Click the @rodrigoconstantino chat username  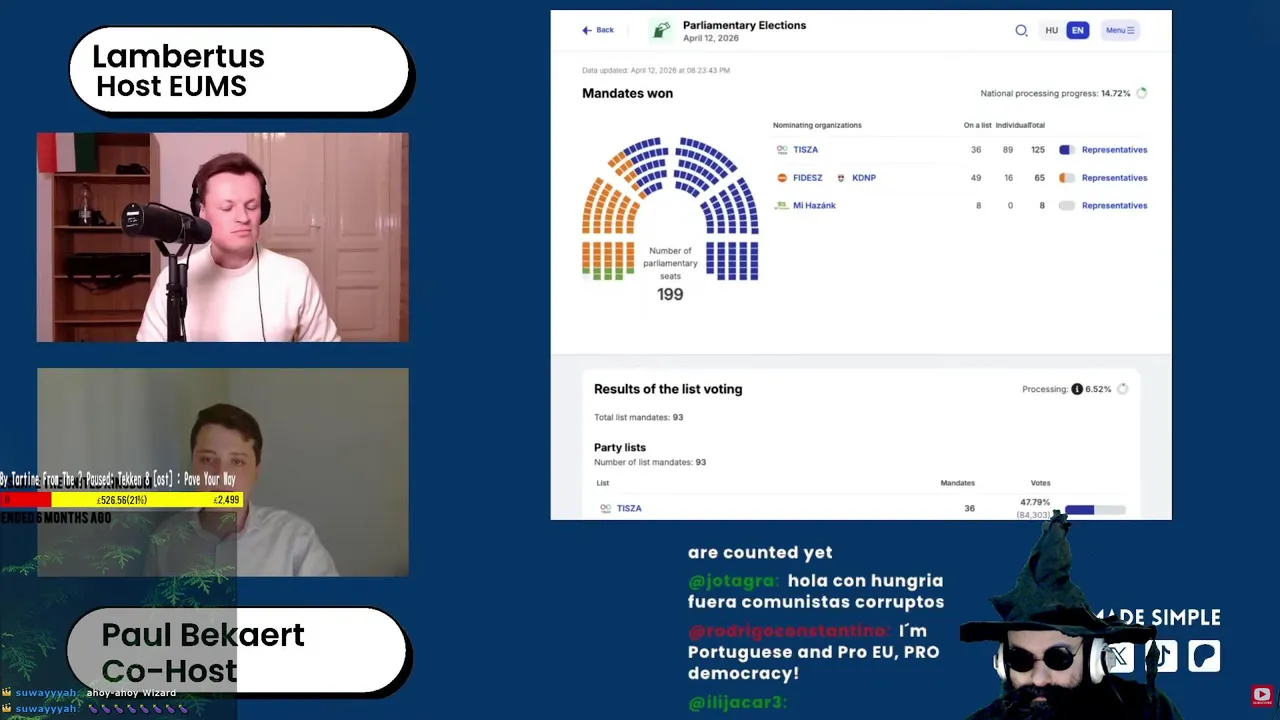click(788, 631)
